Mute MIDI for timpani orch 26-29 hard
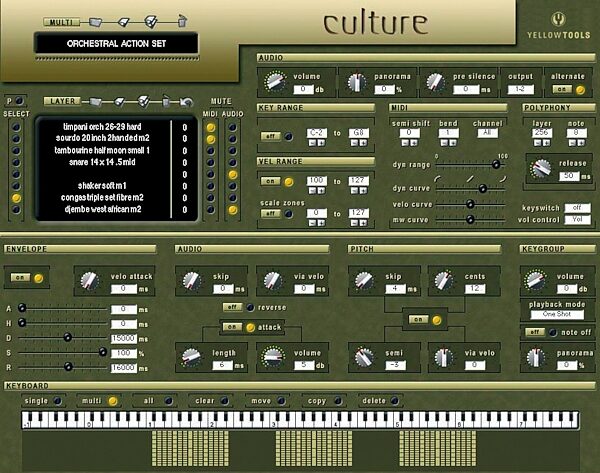The width and height of the screenshot is (600, 473). click(211, 127)
